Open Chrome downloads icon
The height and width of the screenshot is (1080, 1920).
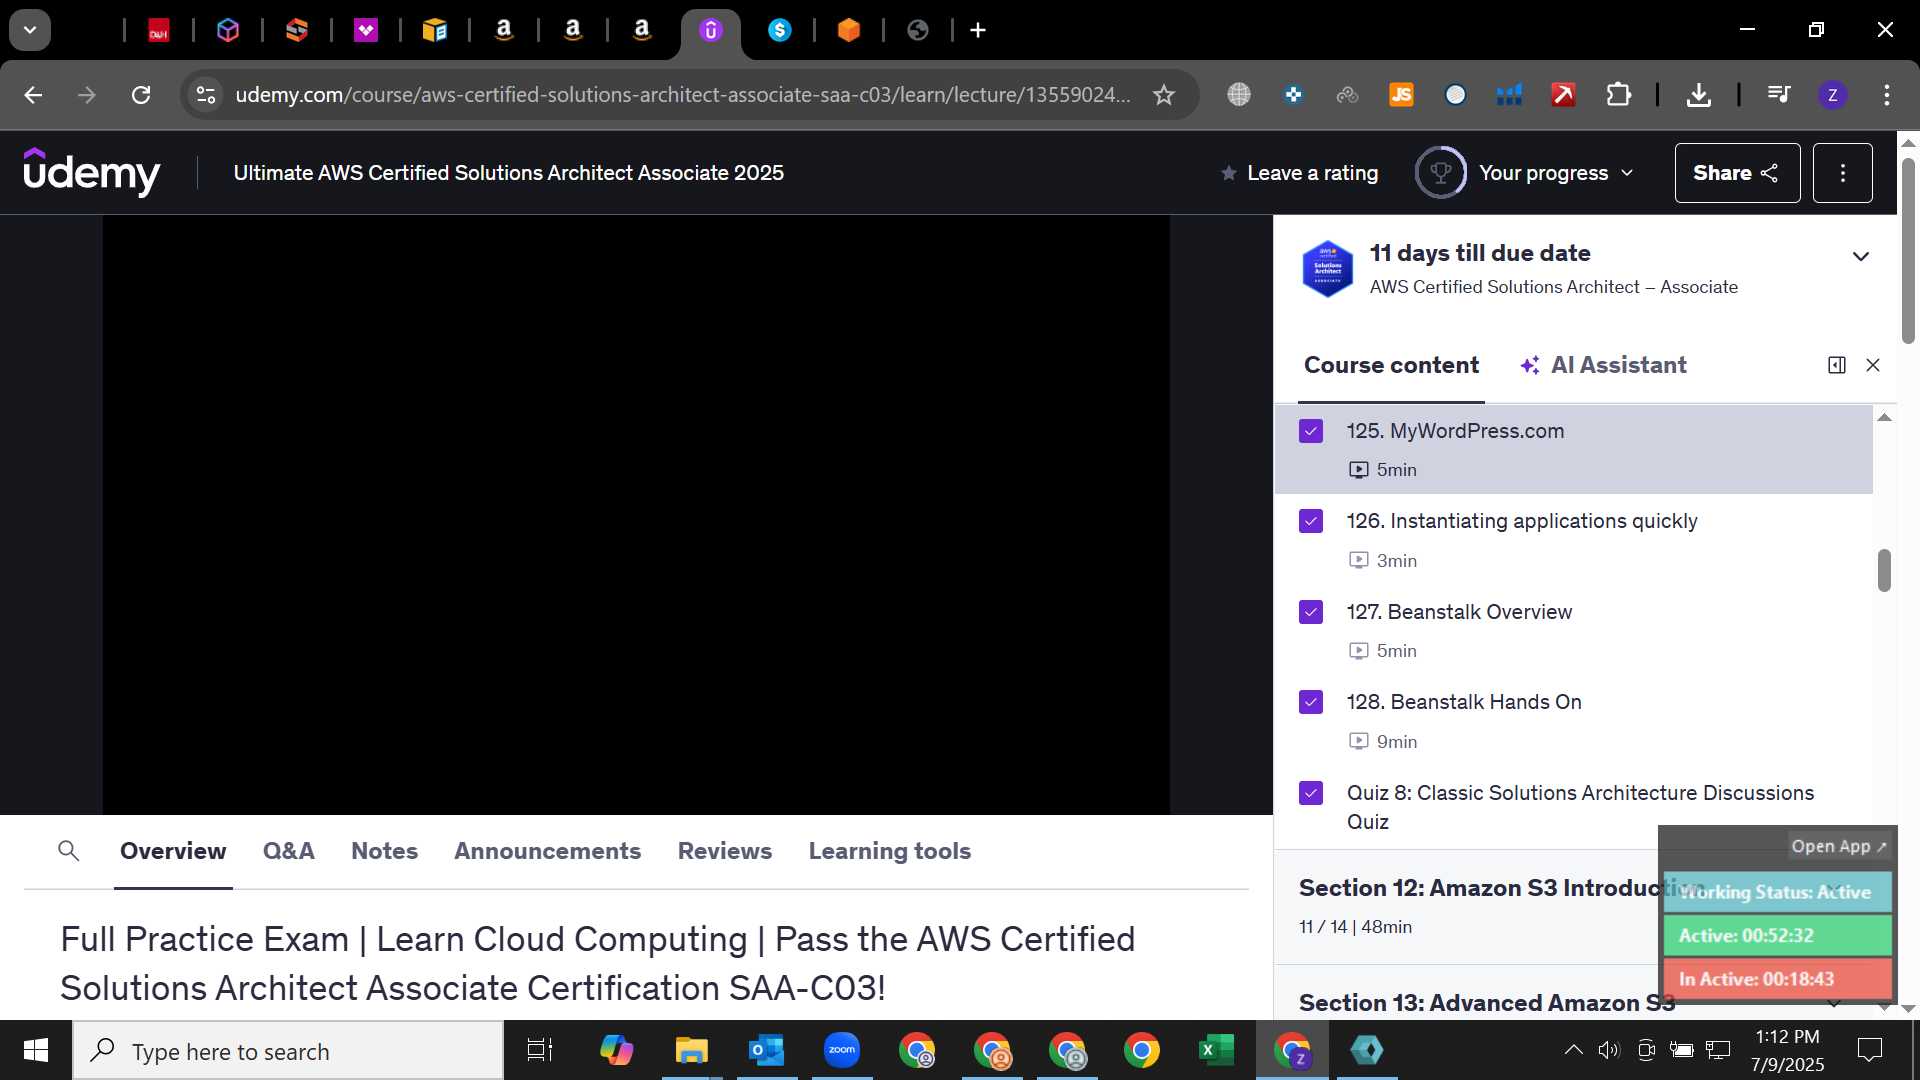[x=1698, y=95]
